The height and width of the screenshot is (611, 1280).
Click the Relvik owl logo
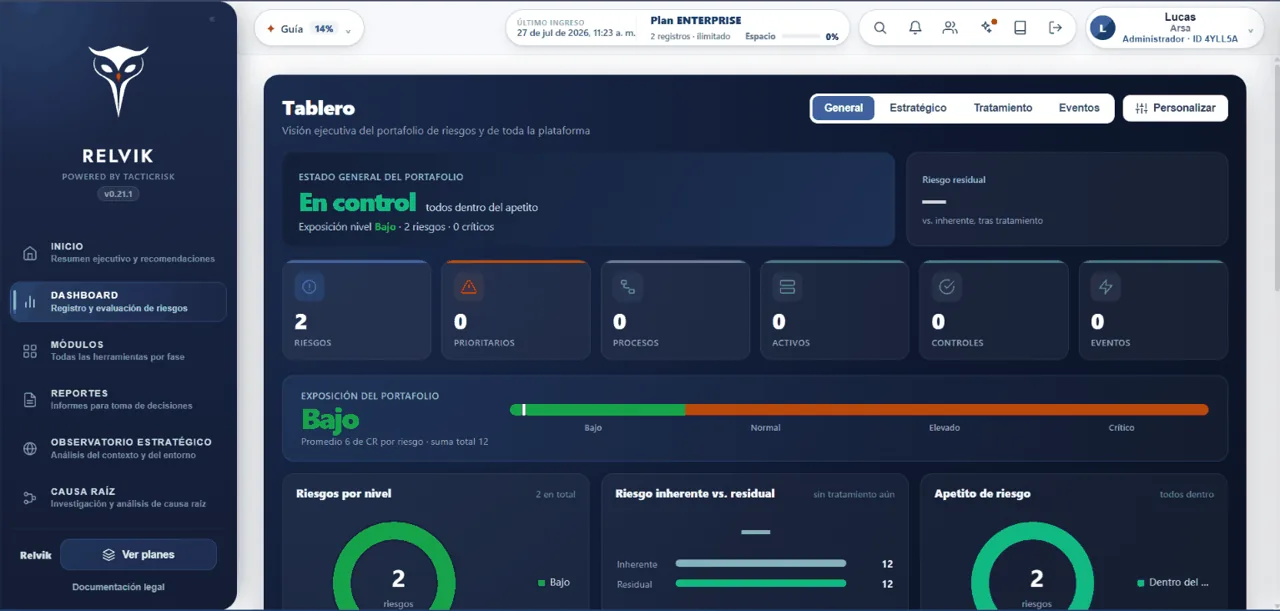click(x=119, y=81)
